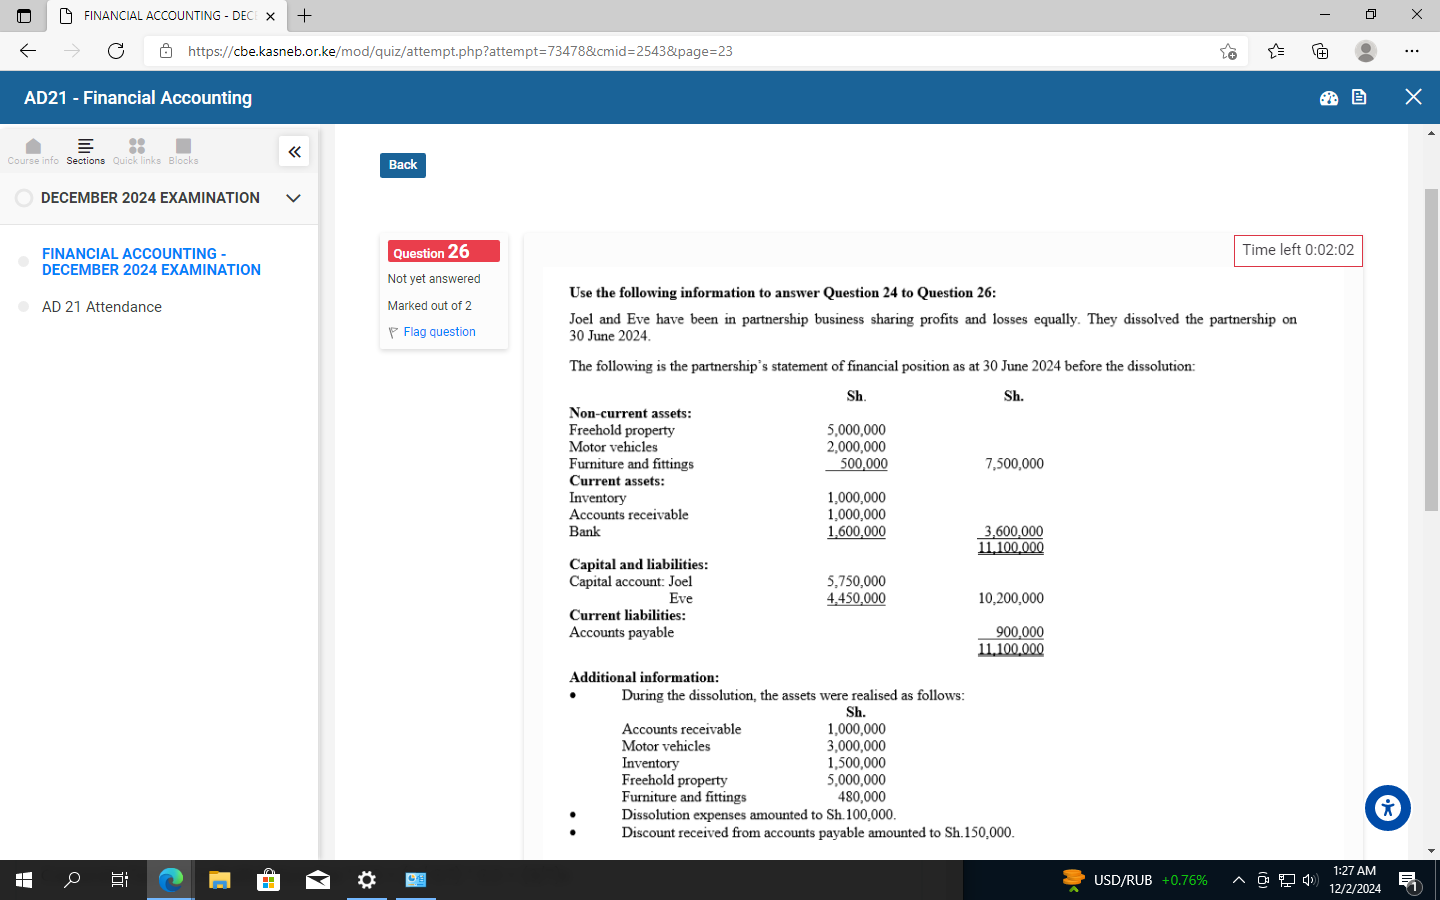Close the FINANCIAL ACCOUNTING tab
Image resolution: width=1440 pixels, height=900 pixels.
pos(270,16)
